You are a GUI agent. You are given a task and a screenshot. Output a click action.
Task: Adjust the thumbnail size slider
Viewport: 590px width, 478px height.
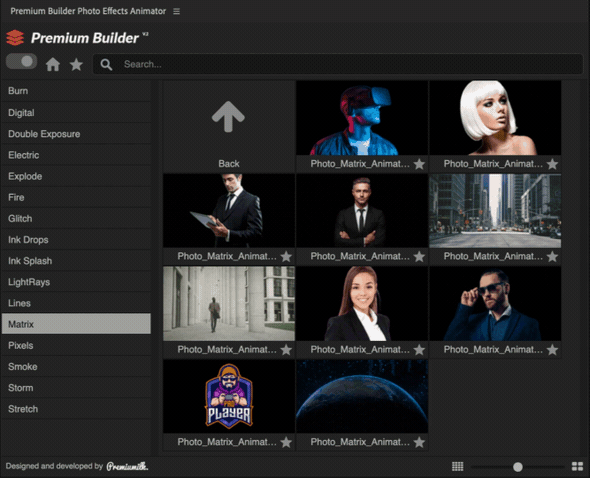(518, 467)
